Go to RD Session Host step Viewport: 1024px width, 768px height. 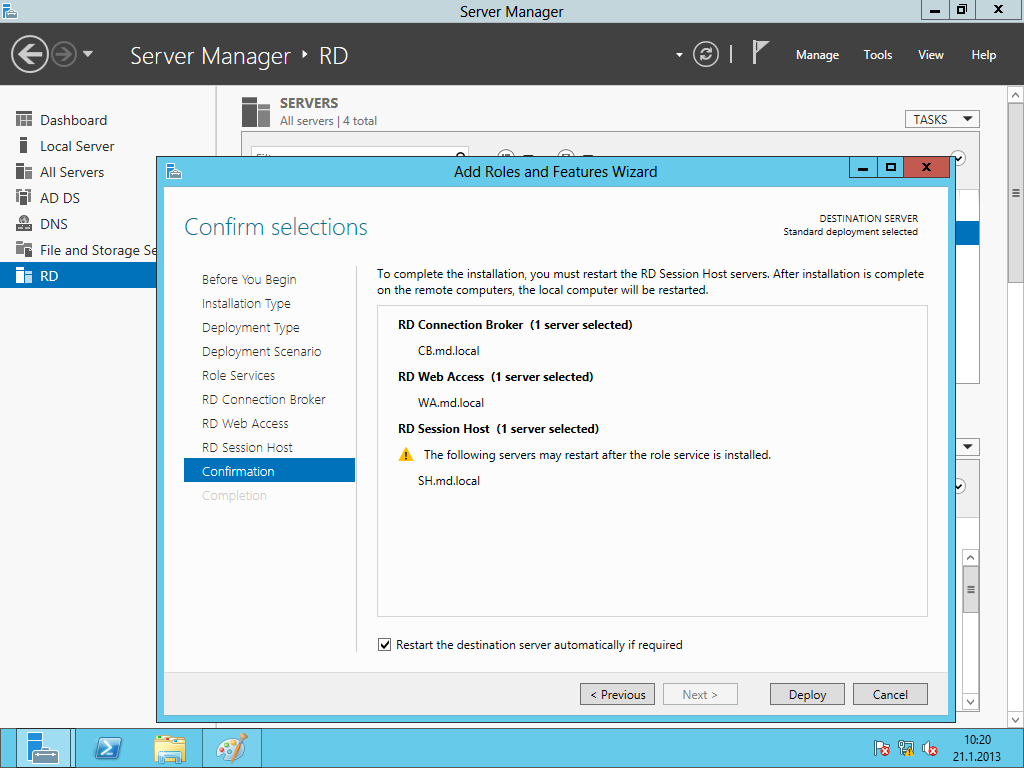(x=247, y=447)
